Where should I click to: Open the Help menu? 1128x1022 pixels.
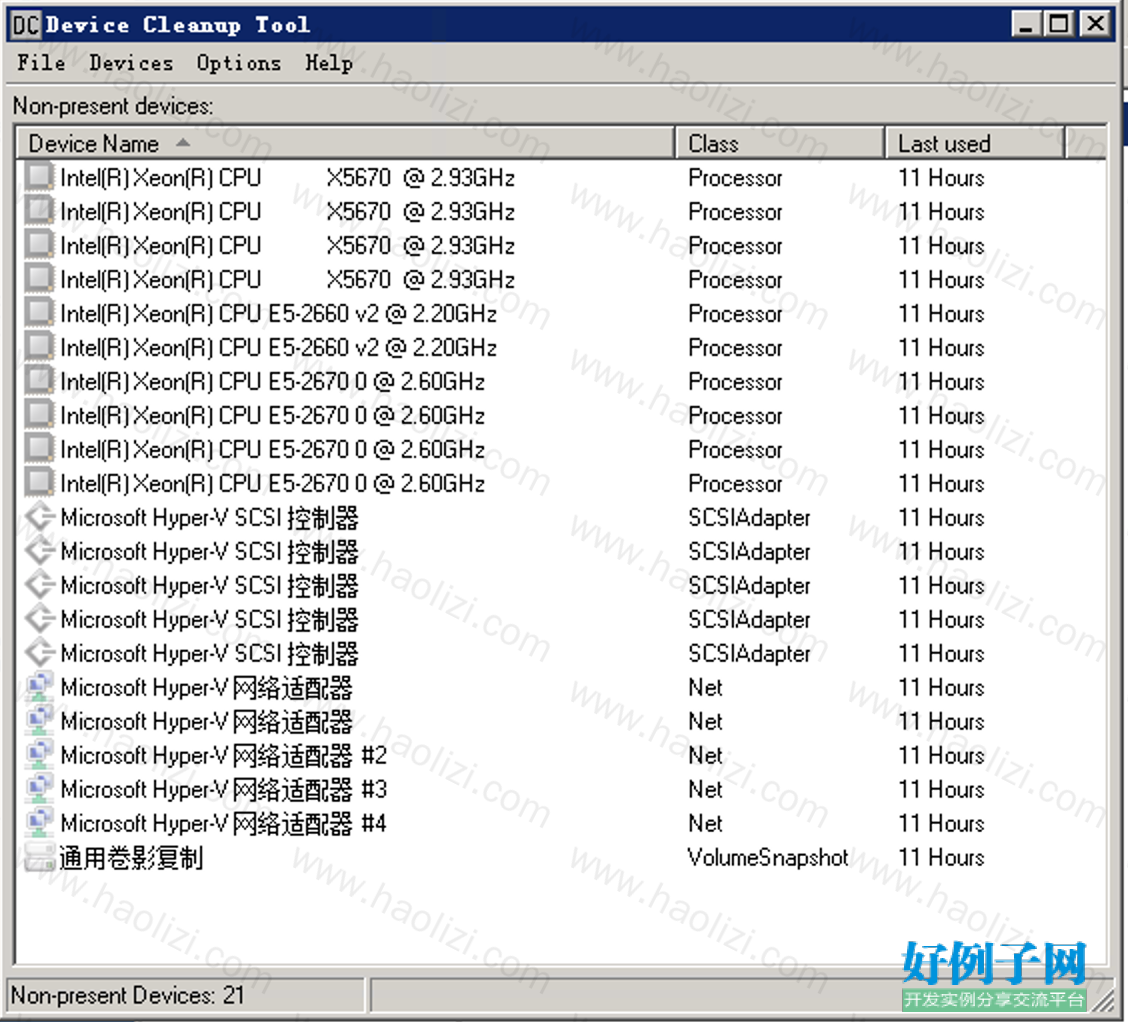click(329, 63)
